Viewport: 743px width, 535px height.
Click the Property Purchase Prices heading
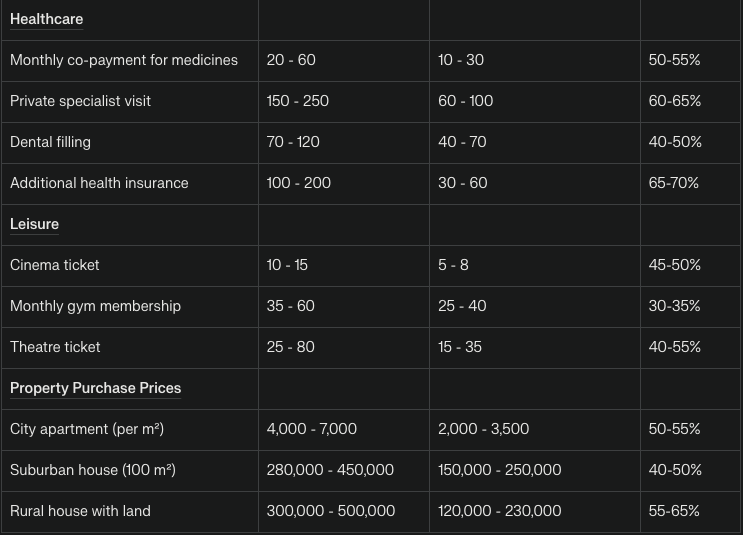(x=96, y=388)
